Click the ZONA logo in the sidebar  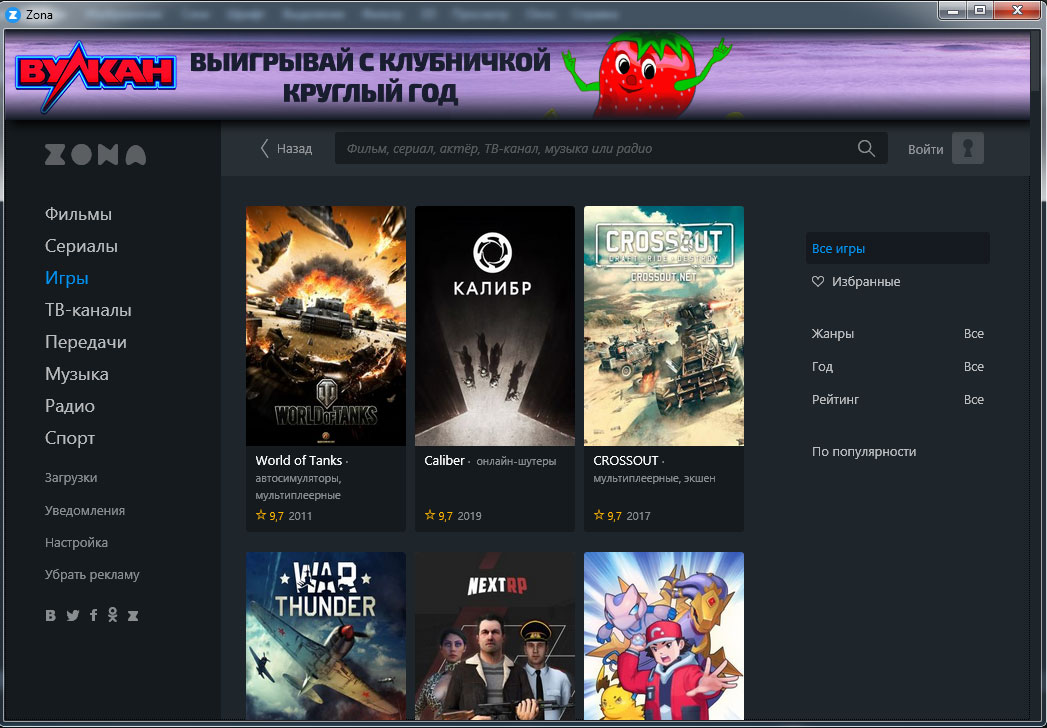[x=95, y=154]
